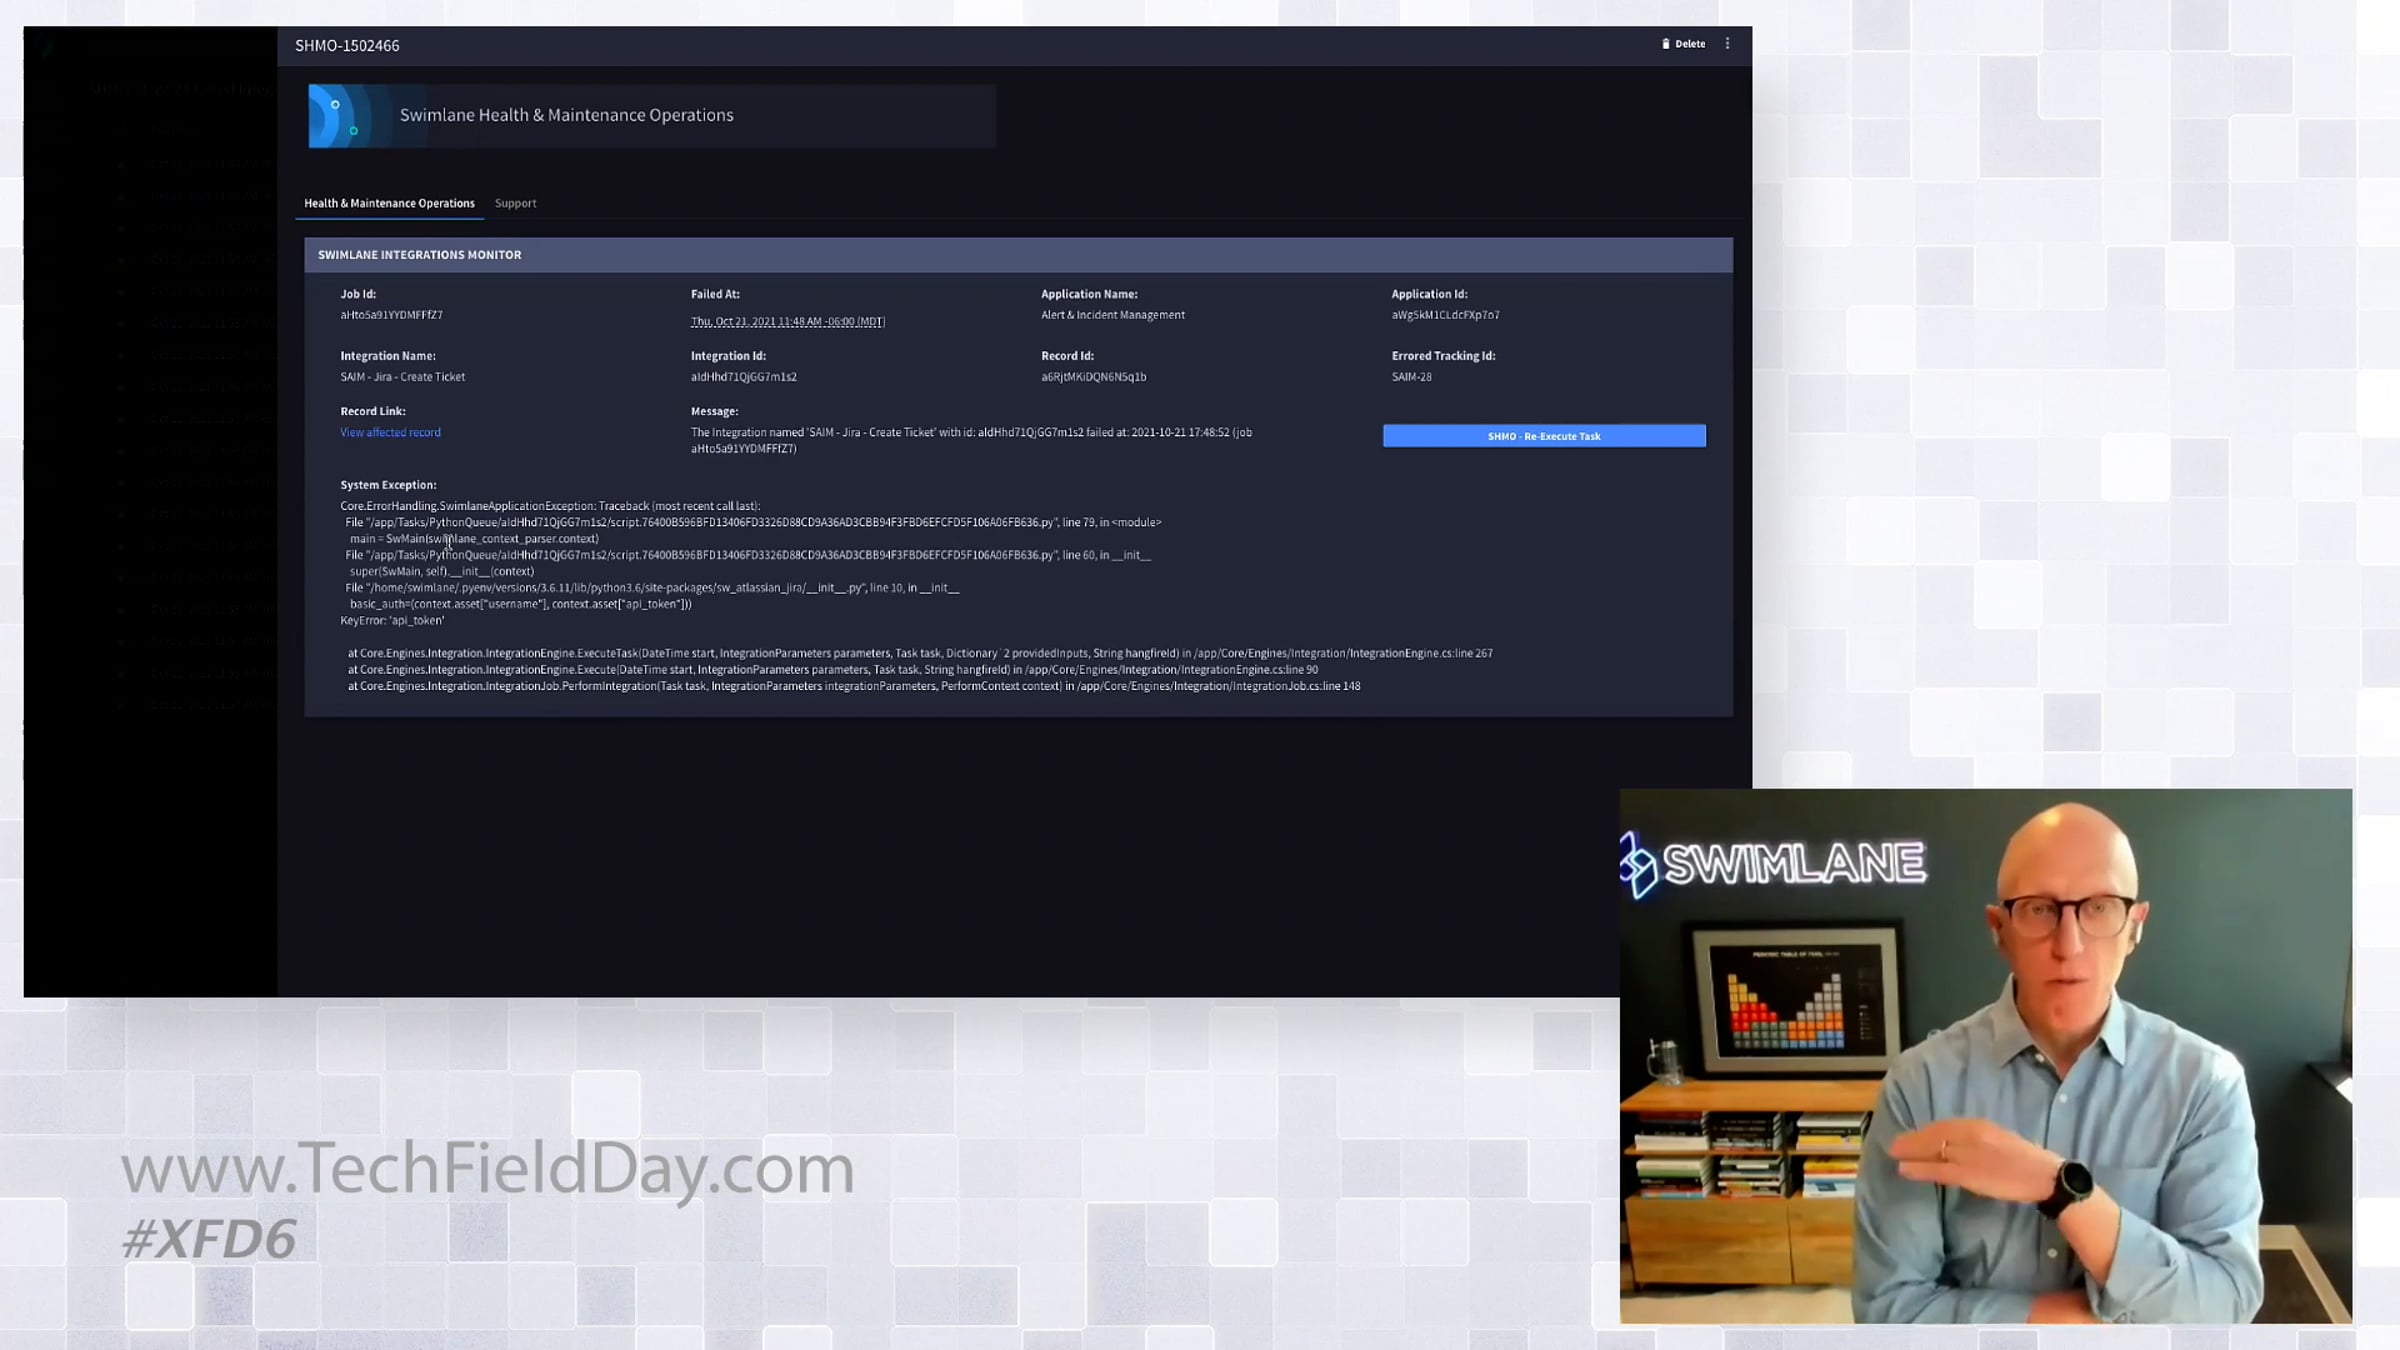This screenshot has width=2400, height=1350.
Task: Click SAIM - Jira - Create Ticket integration name
Action: [402, 377]
